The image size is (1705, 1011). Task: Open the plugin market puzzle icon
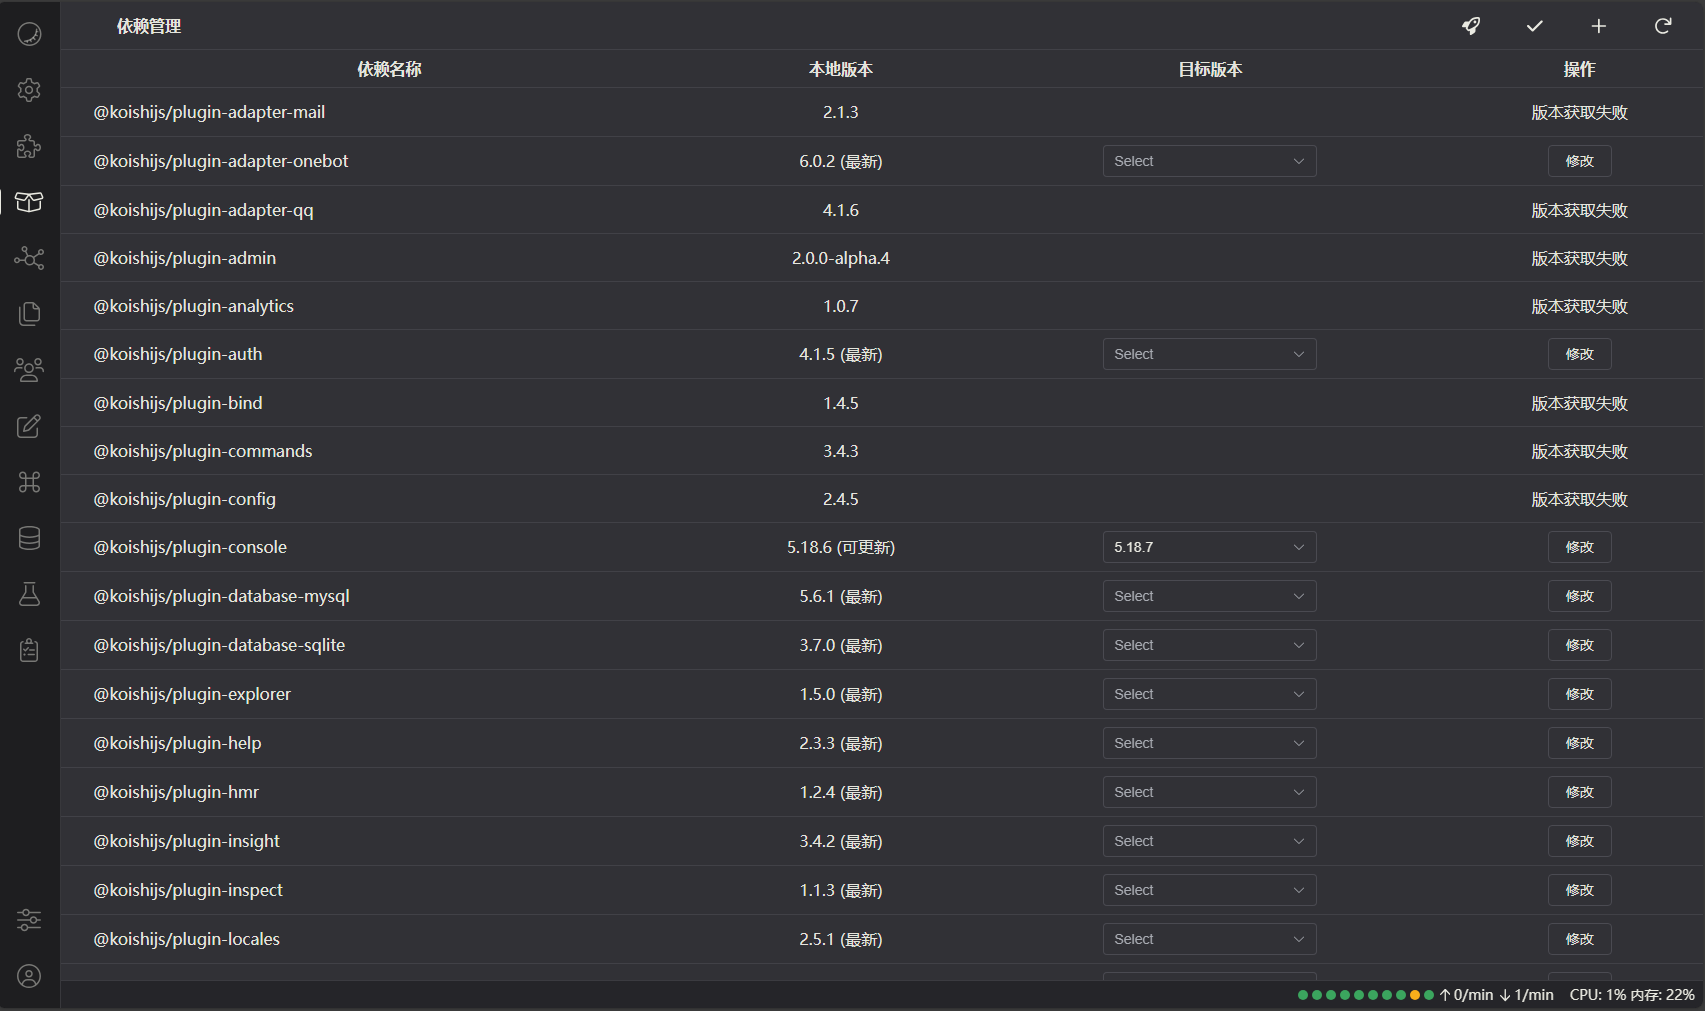coord(29,146)
